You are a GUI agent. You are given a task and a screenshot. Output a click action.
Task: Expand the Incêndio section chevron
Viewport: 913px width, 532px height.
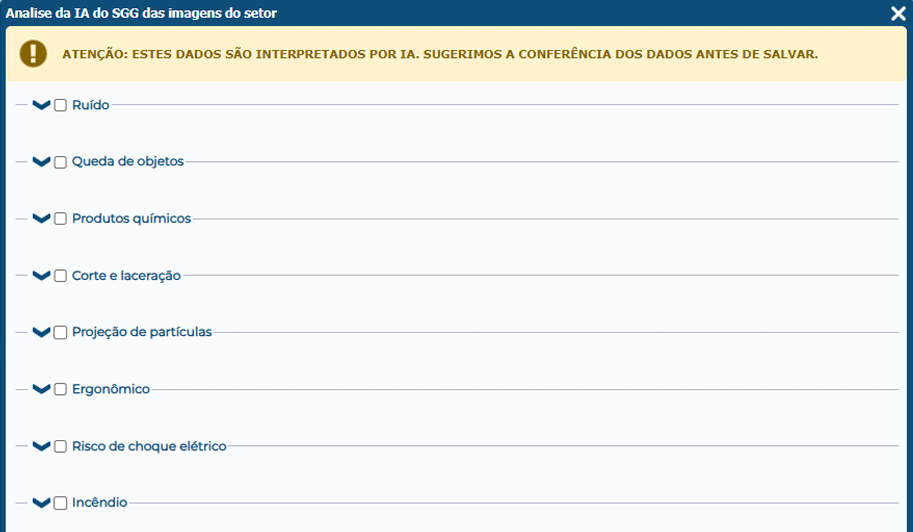[x=41, y=503]
